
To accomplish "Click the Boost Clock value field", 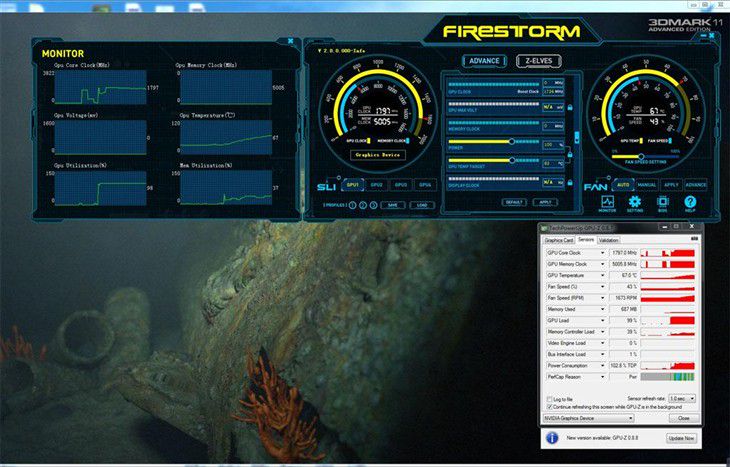I will pos(553,92).
